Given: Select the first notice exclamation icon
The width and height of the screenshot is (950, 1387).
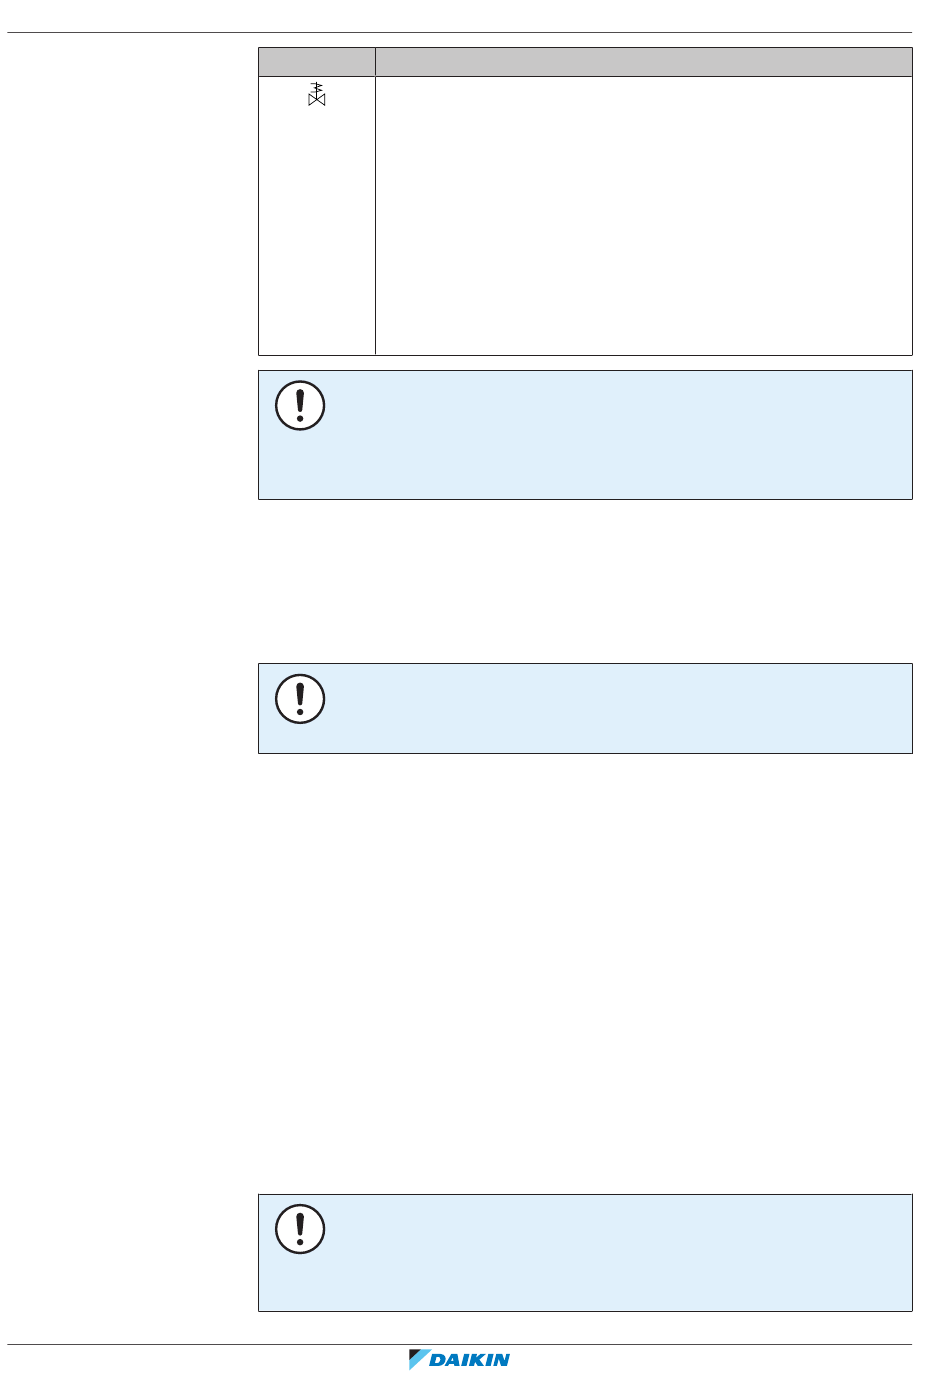Looking at the screenshot, I should pos(300,406).
